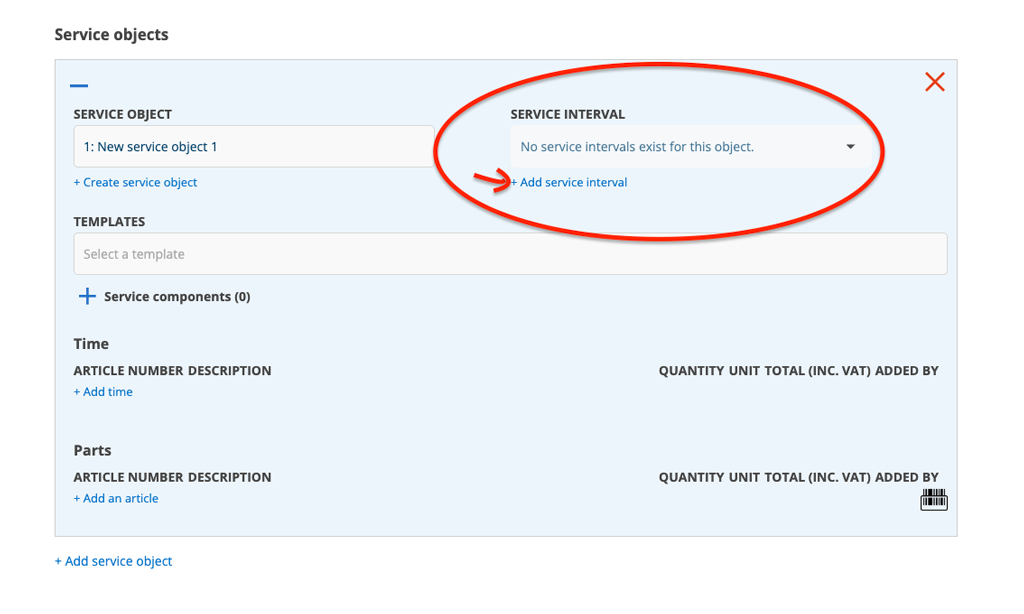Click '+ Add time' link
The width and height of the screenshot is (1024, 614).
coord(103,392)
